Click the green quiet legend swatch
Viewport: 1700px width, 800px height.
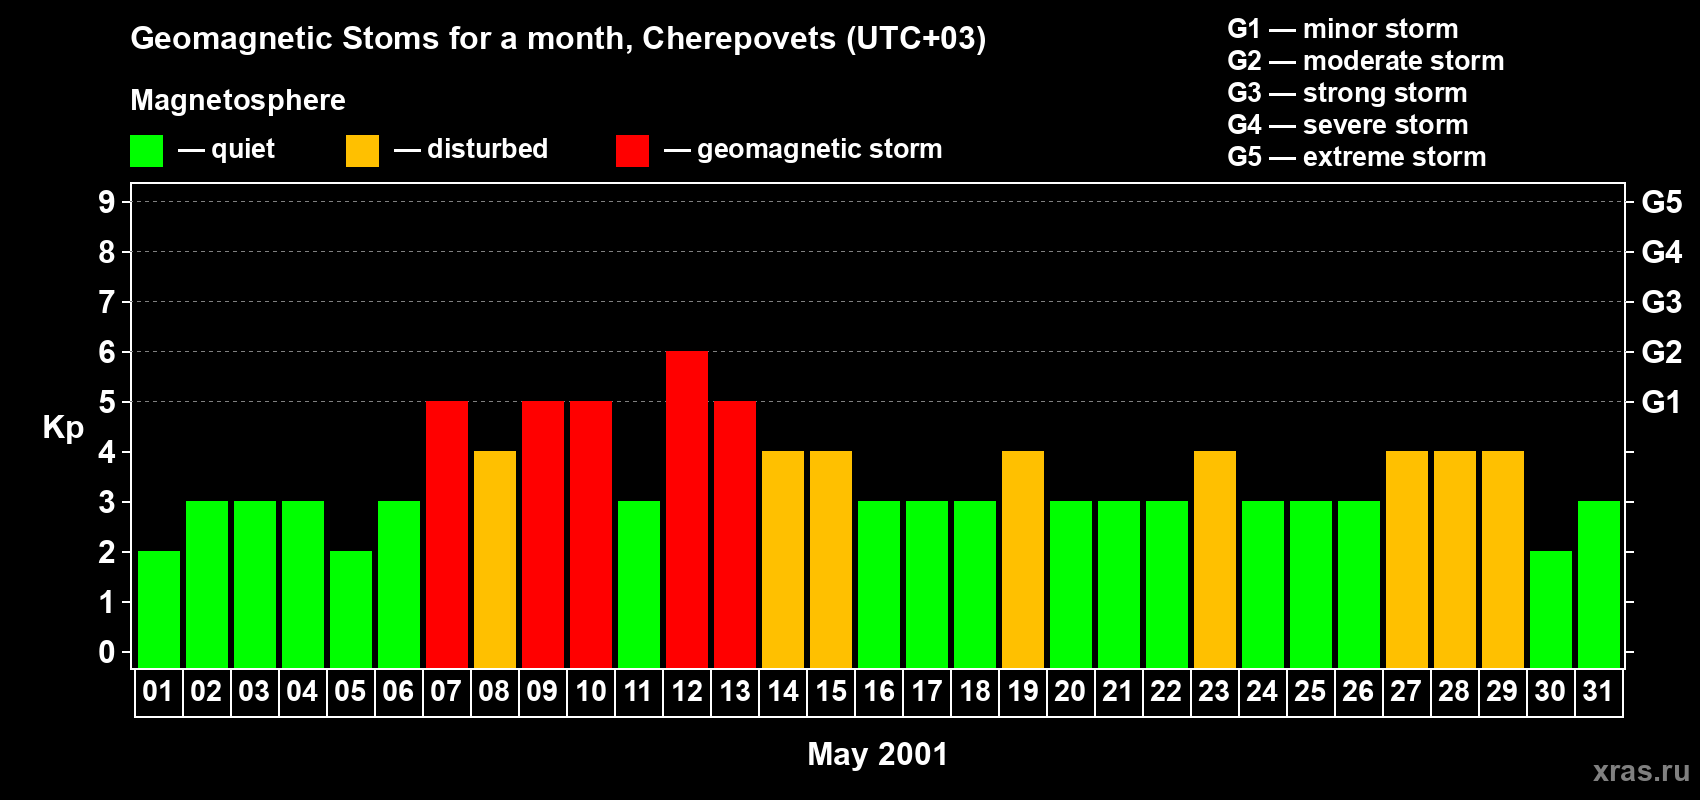[x=146, y=151]
